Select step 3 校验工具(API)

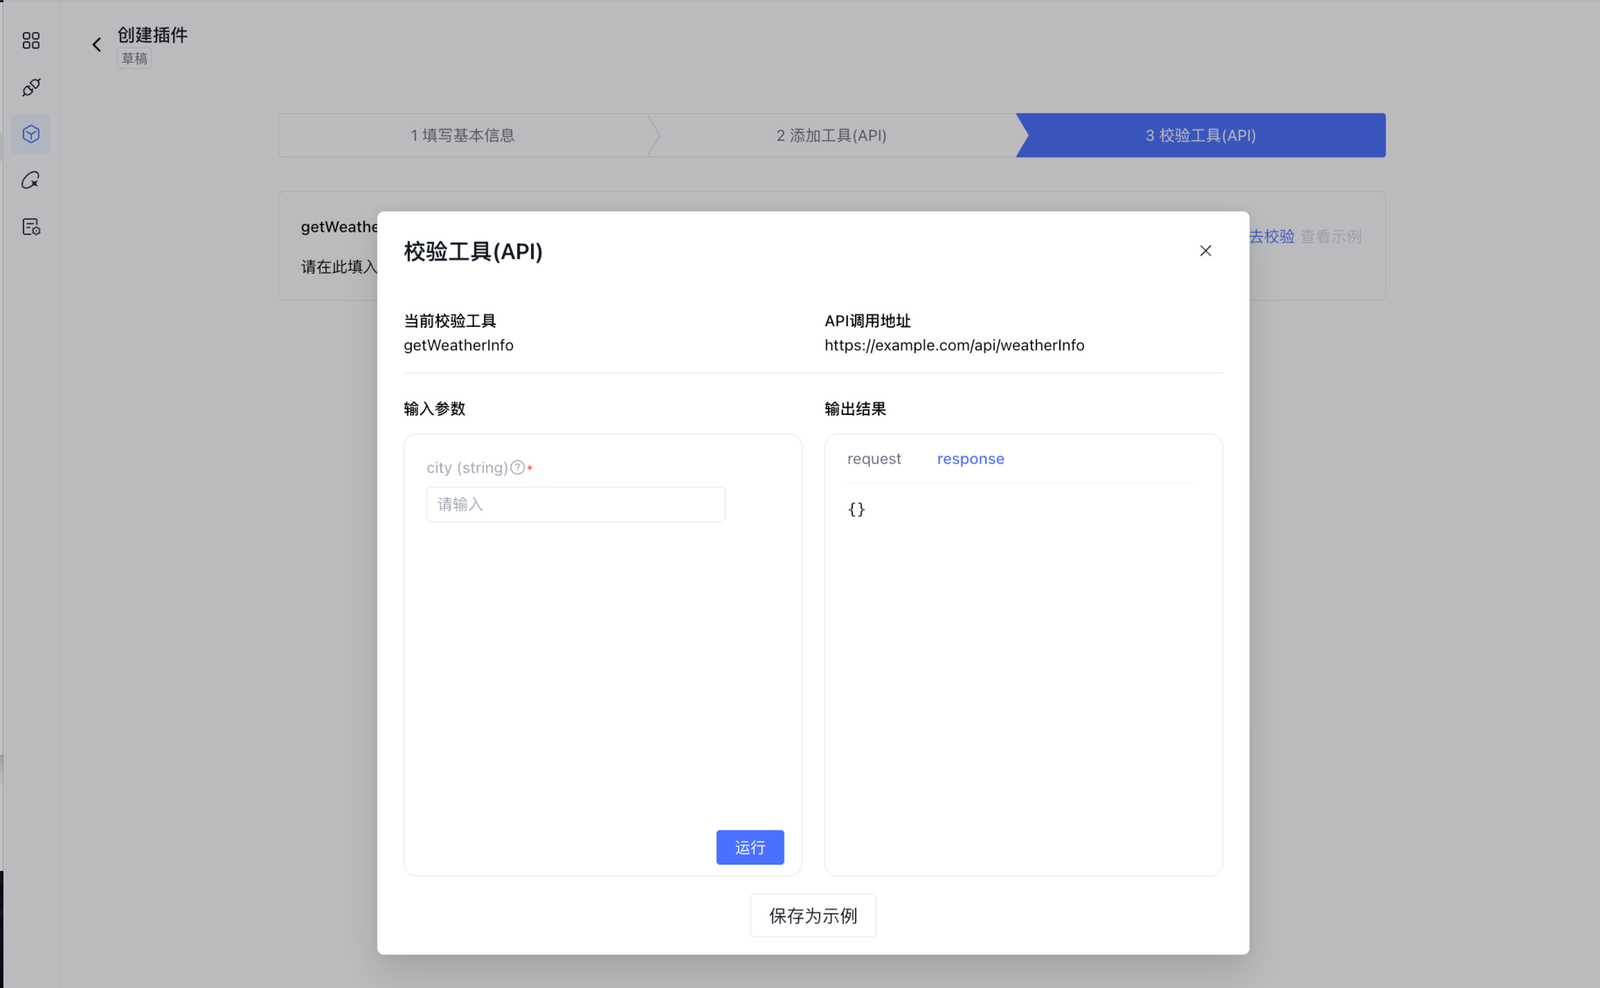1200,135
